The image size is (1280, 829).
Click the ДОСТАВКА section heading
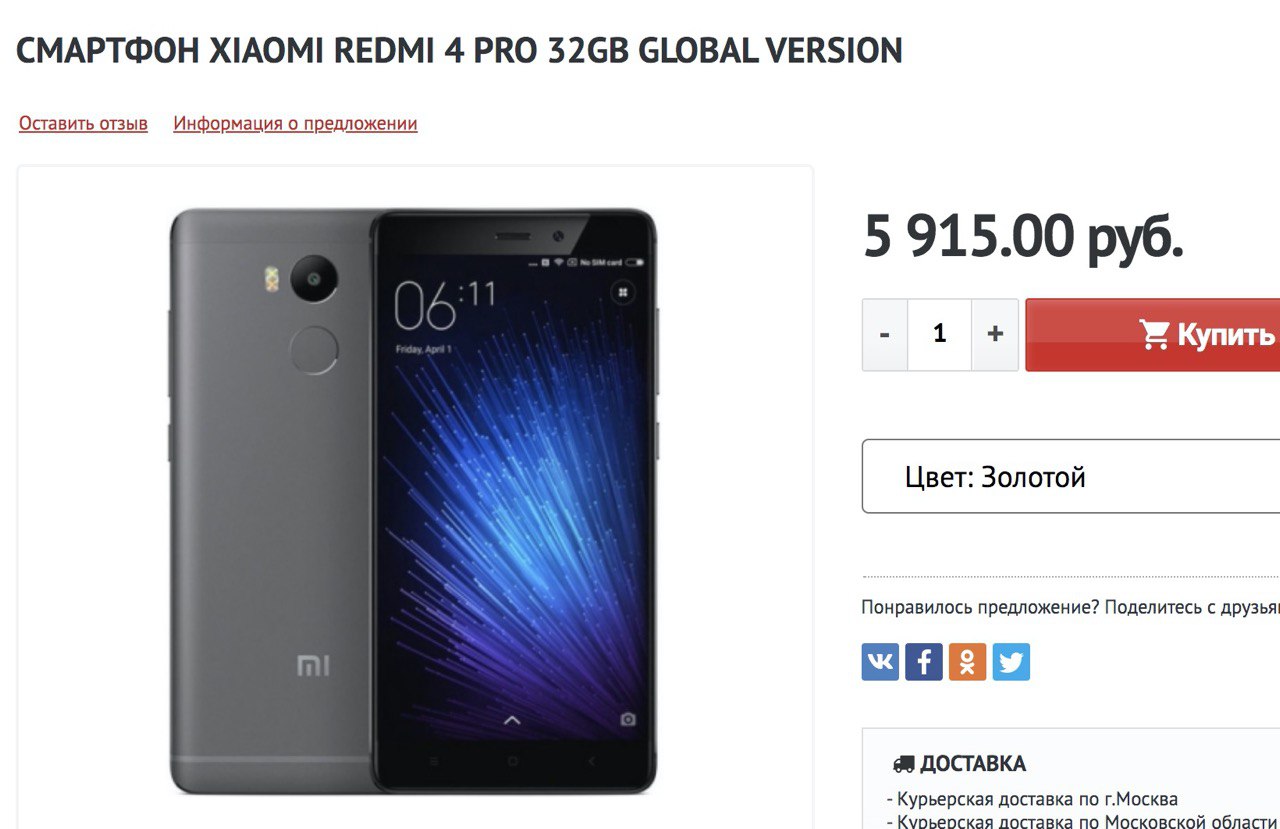(973, 765)
